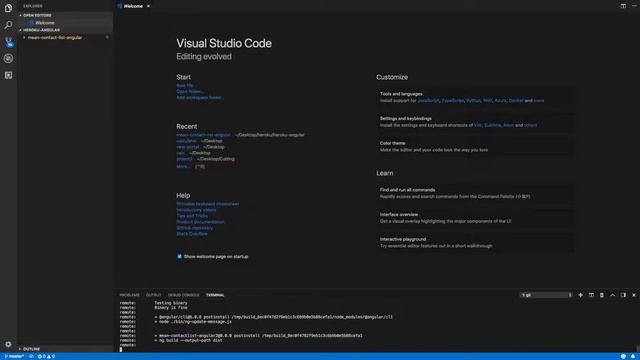Open GitHub repository link
Screen dimensions: 640x360
click(195, 228)
